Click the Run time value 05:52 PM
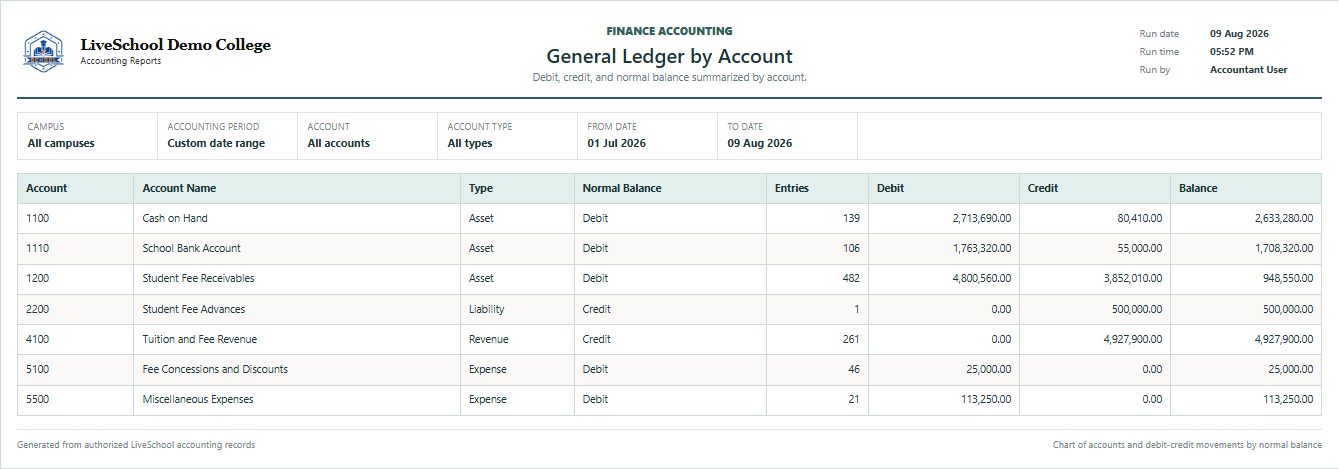This screenshot has height=469, width=1339. [1232, 51]
